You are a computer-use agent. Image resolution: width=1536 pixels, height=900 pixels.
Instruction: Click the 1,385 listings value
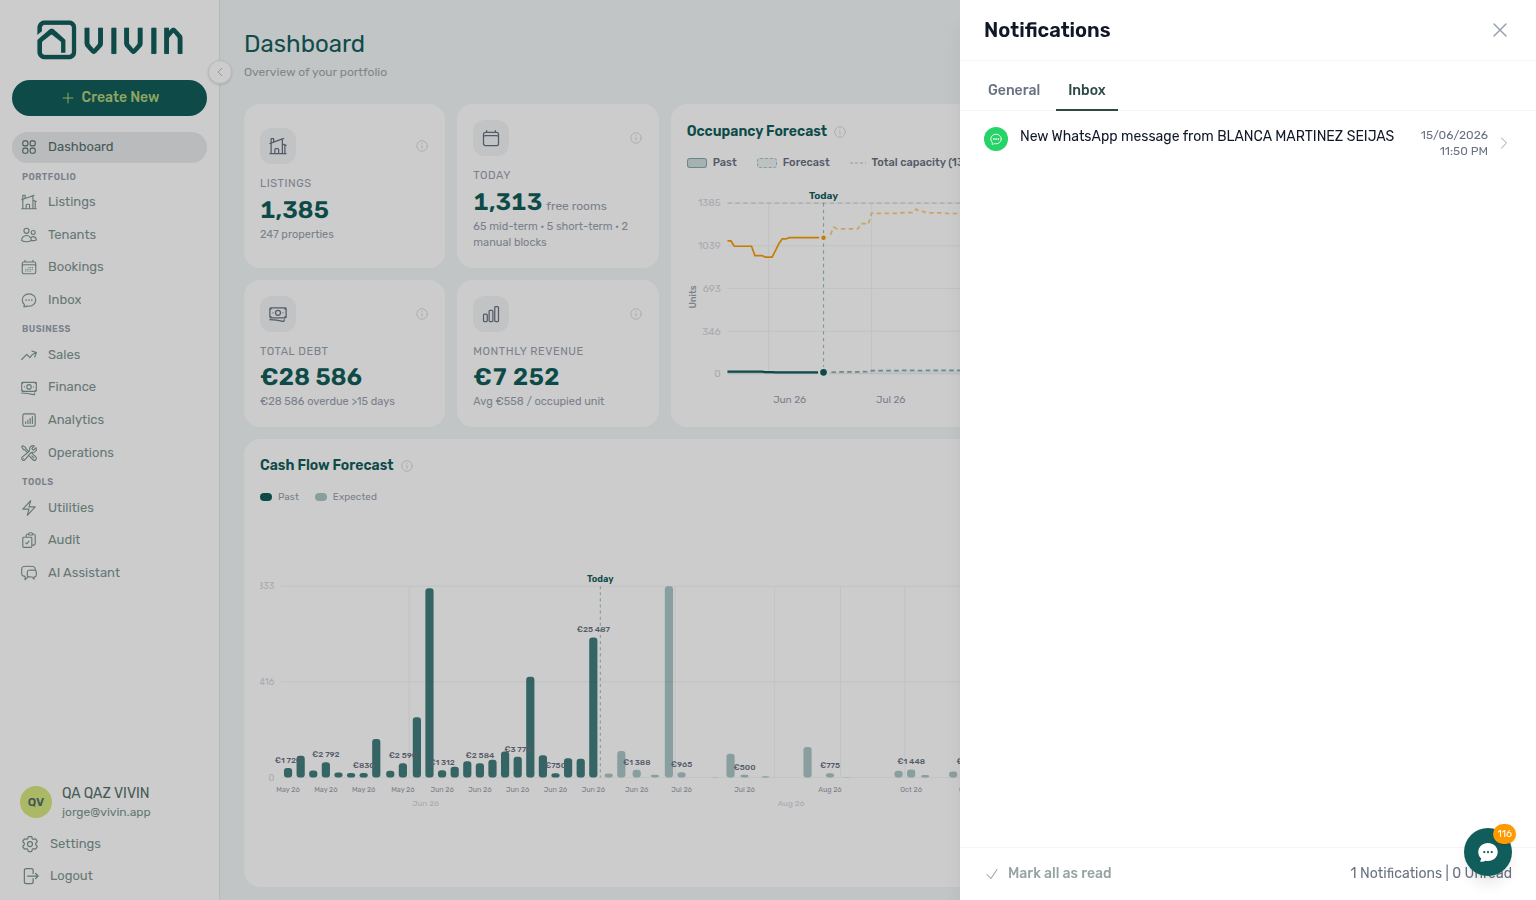point(294,210)
